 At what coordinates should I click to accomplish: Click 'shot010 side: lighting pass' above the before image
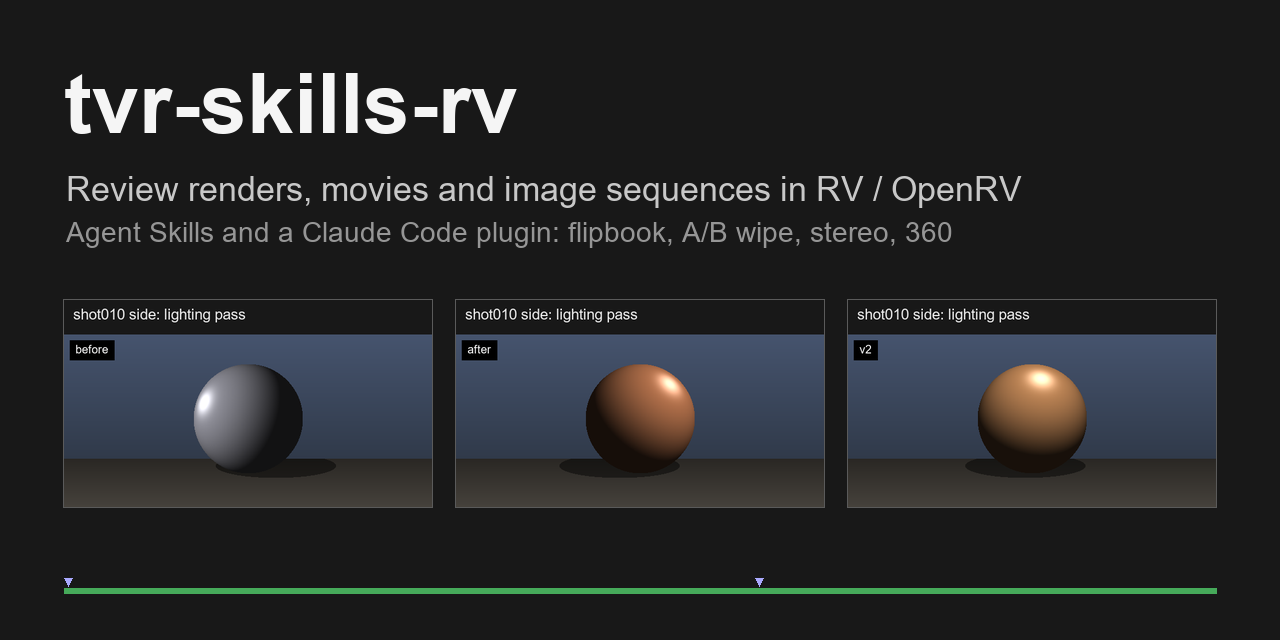[159, 315]
